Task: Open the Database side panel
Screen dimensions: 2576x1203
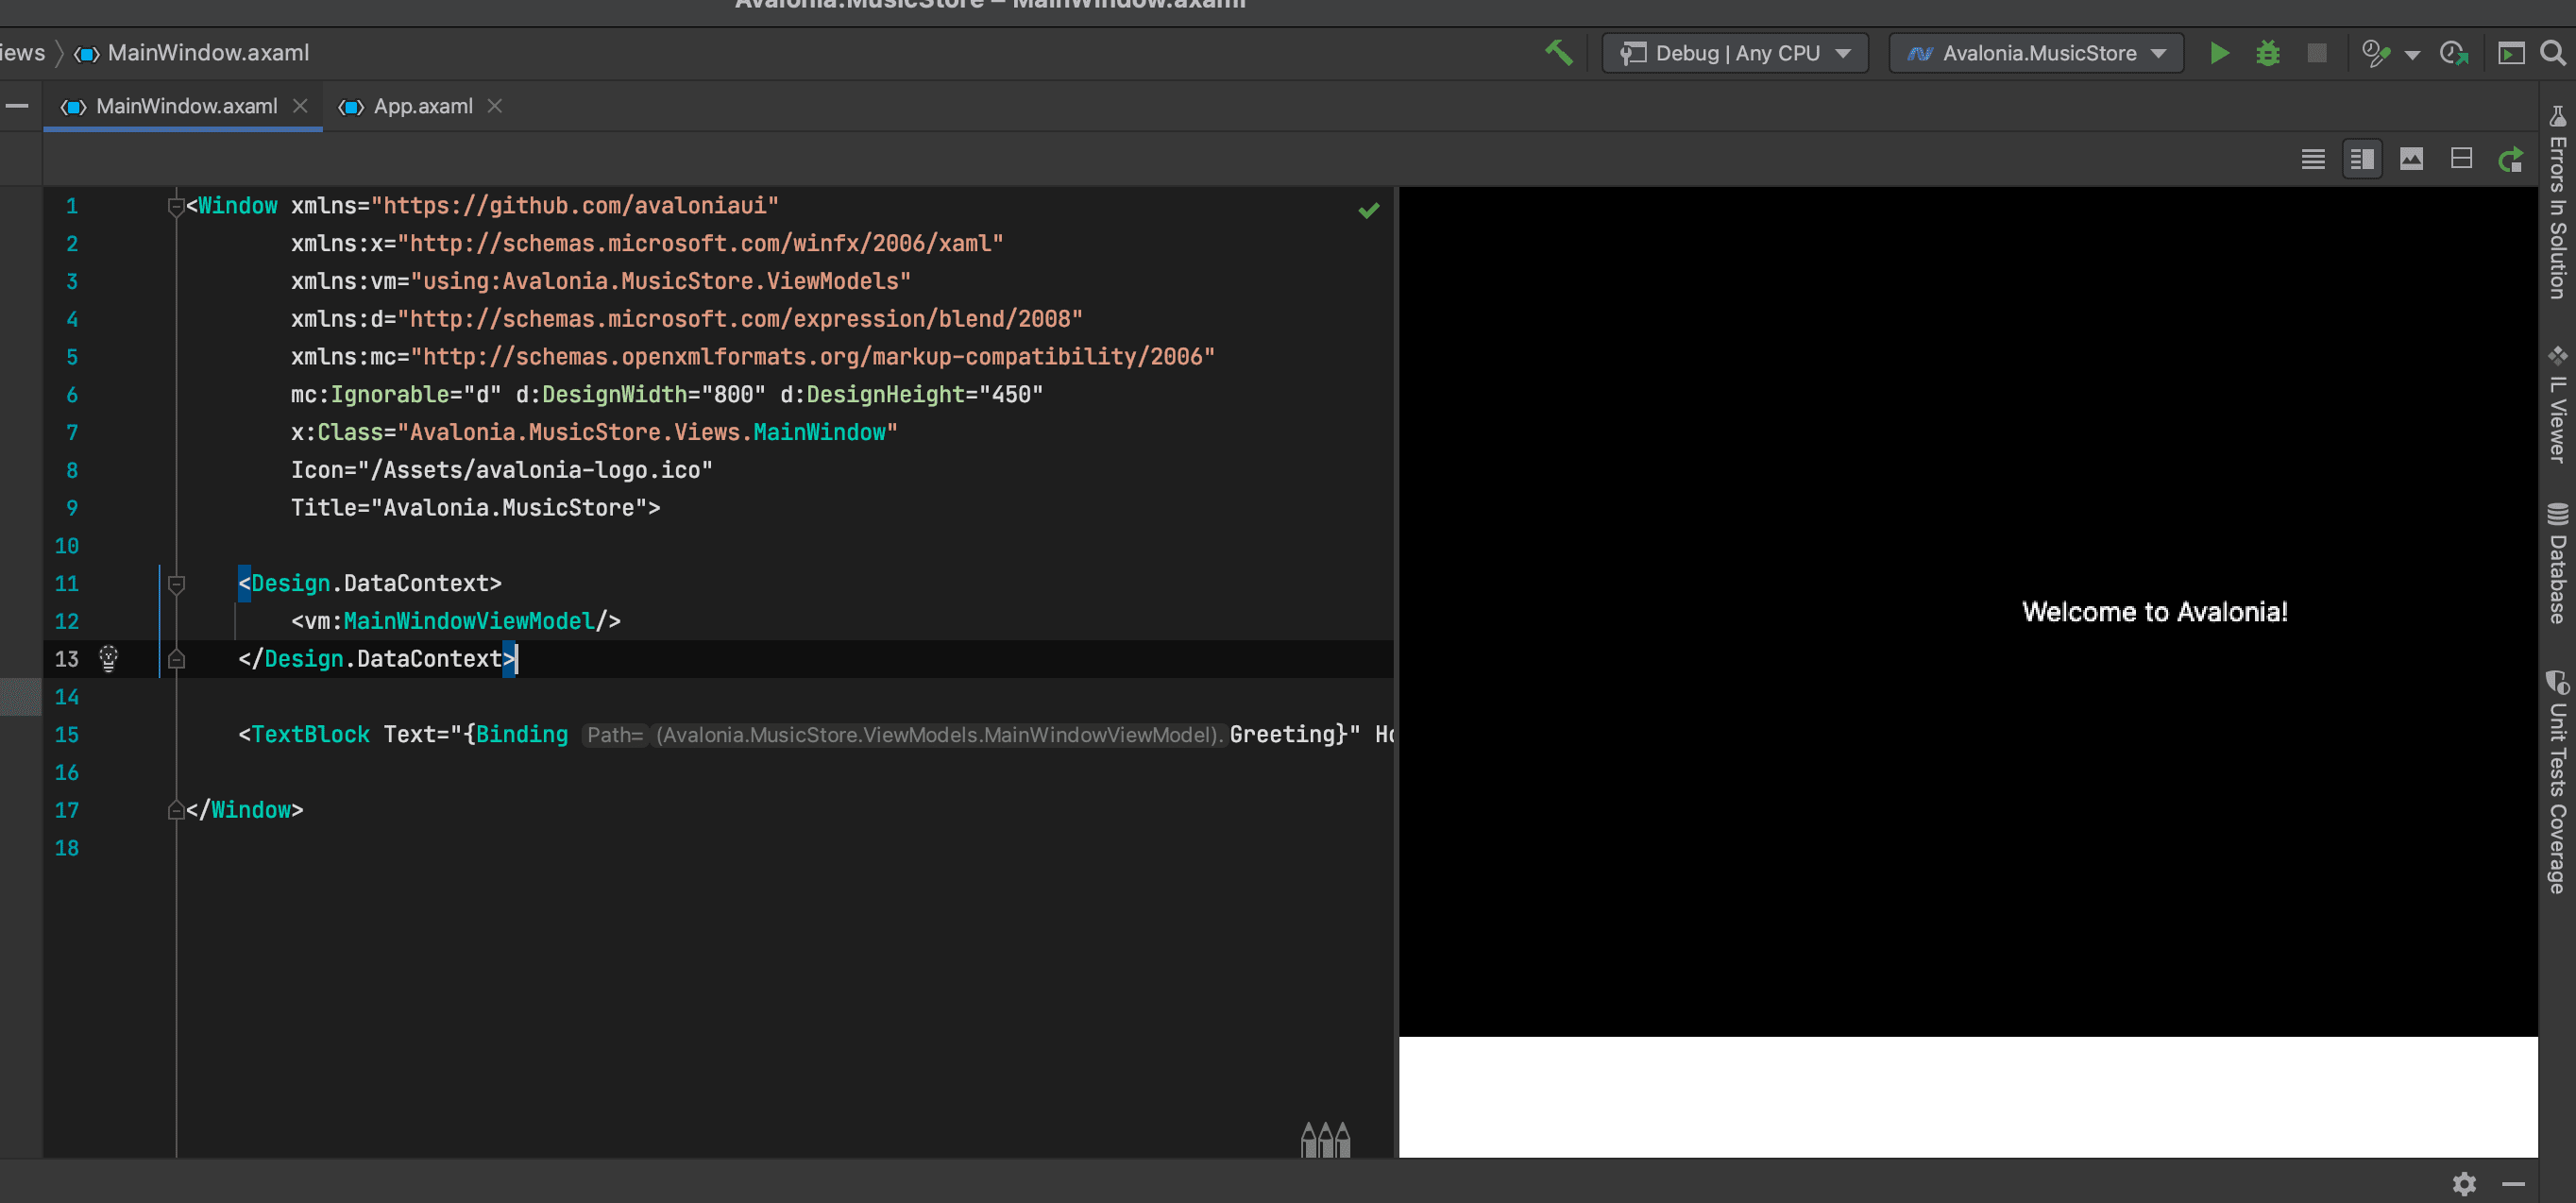Action: pos(2557,565)
